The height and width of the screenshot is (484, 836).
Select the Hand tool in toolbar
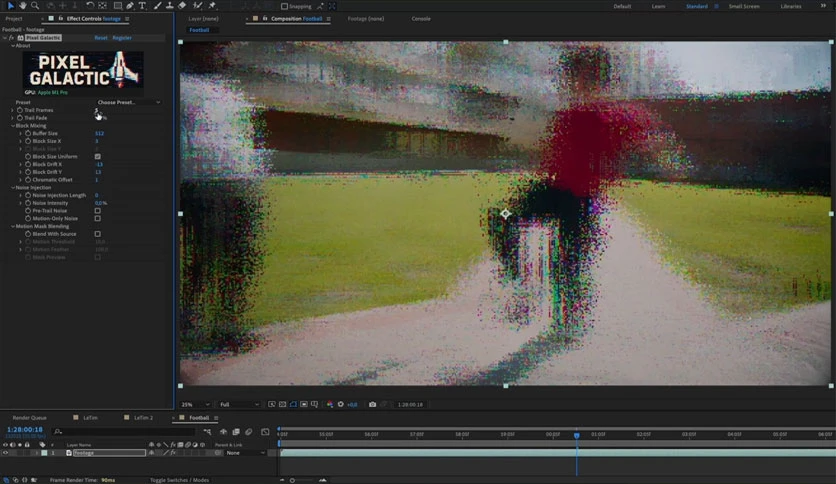[x=22, y=6]
